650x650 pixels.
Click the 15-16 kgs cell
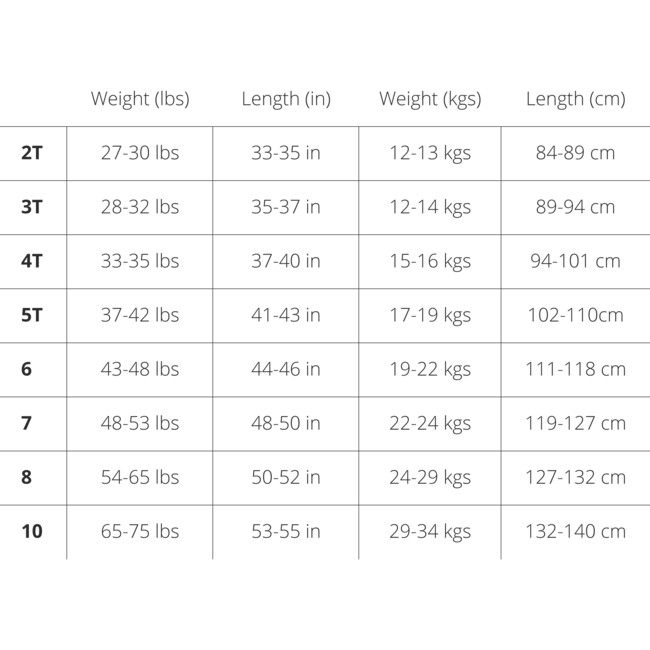click(x=430, y=261)
